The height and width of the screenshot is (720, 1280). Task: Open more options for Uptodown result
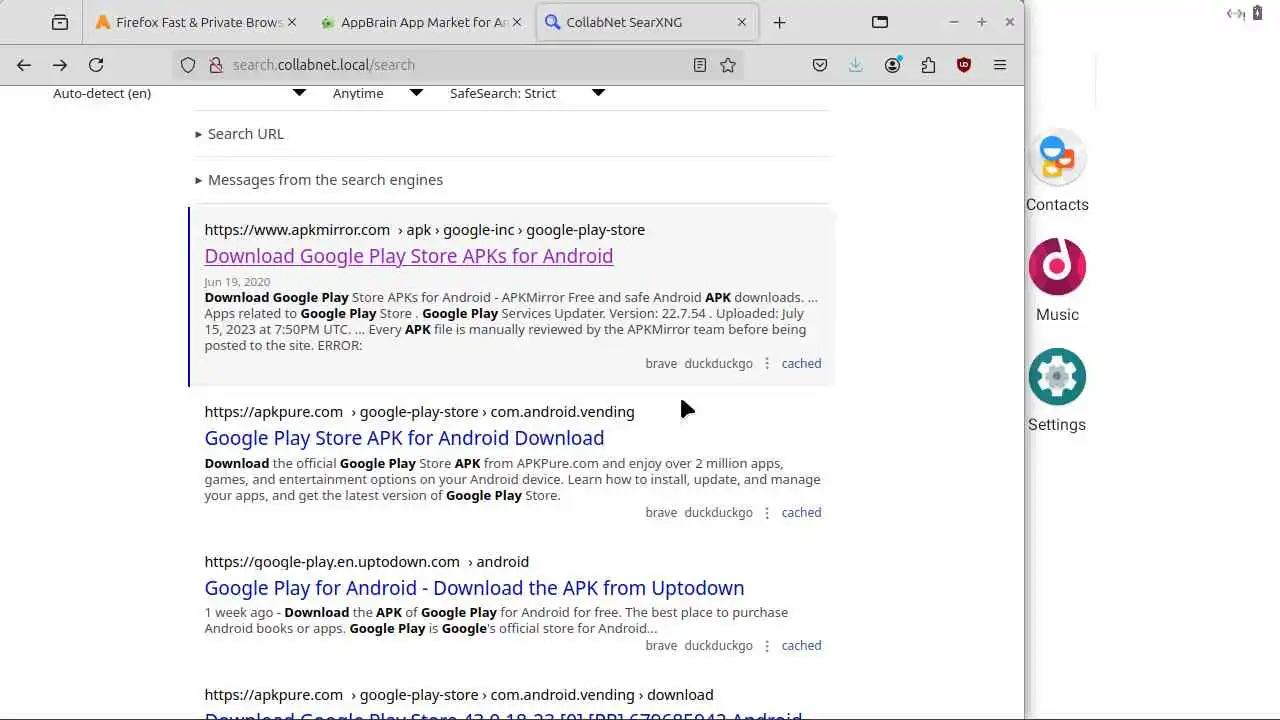click(767, 646)
